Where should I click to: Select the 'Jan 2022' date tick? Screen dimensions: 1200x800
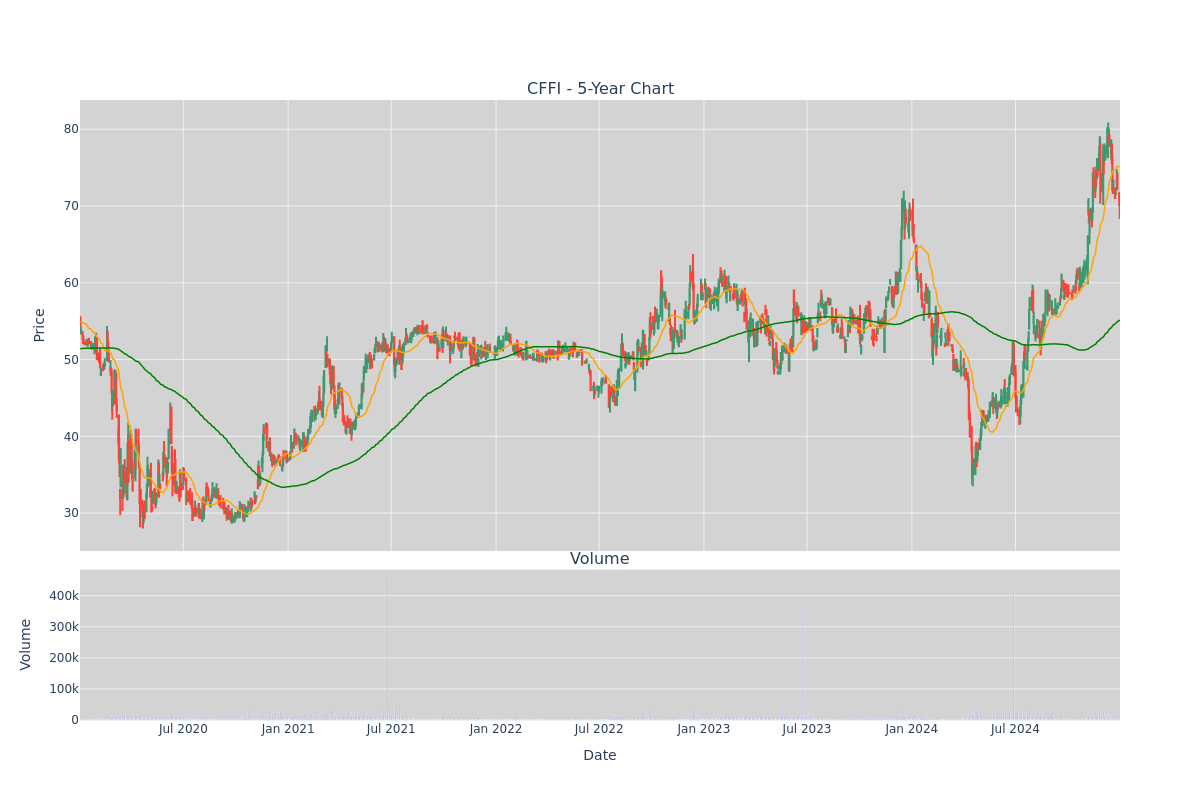pos(496,729)
